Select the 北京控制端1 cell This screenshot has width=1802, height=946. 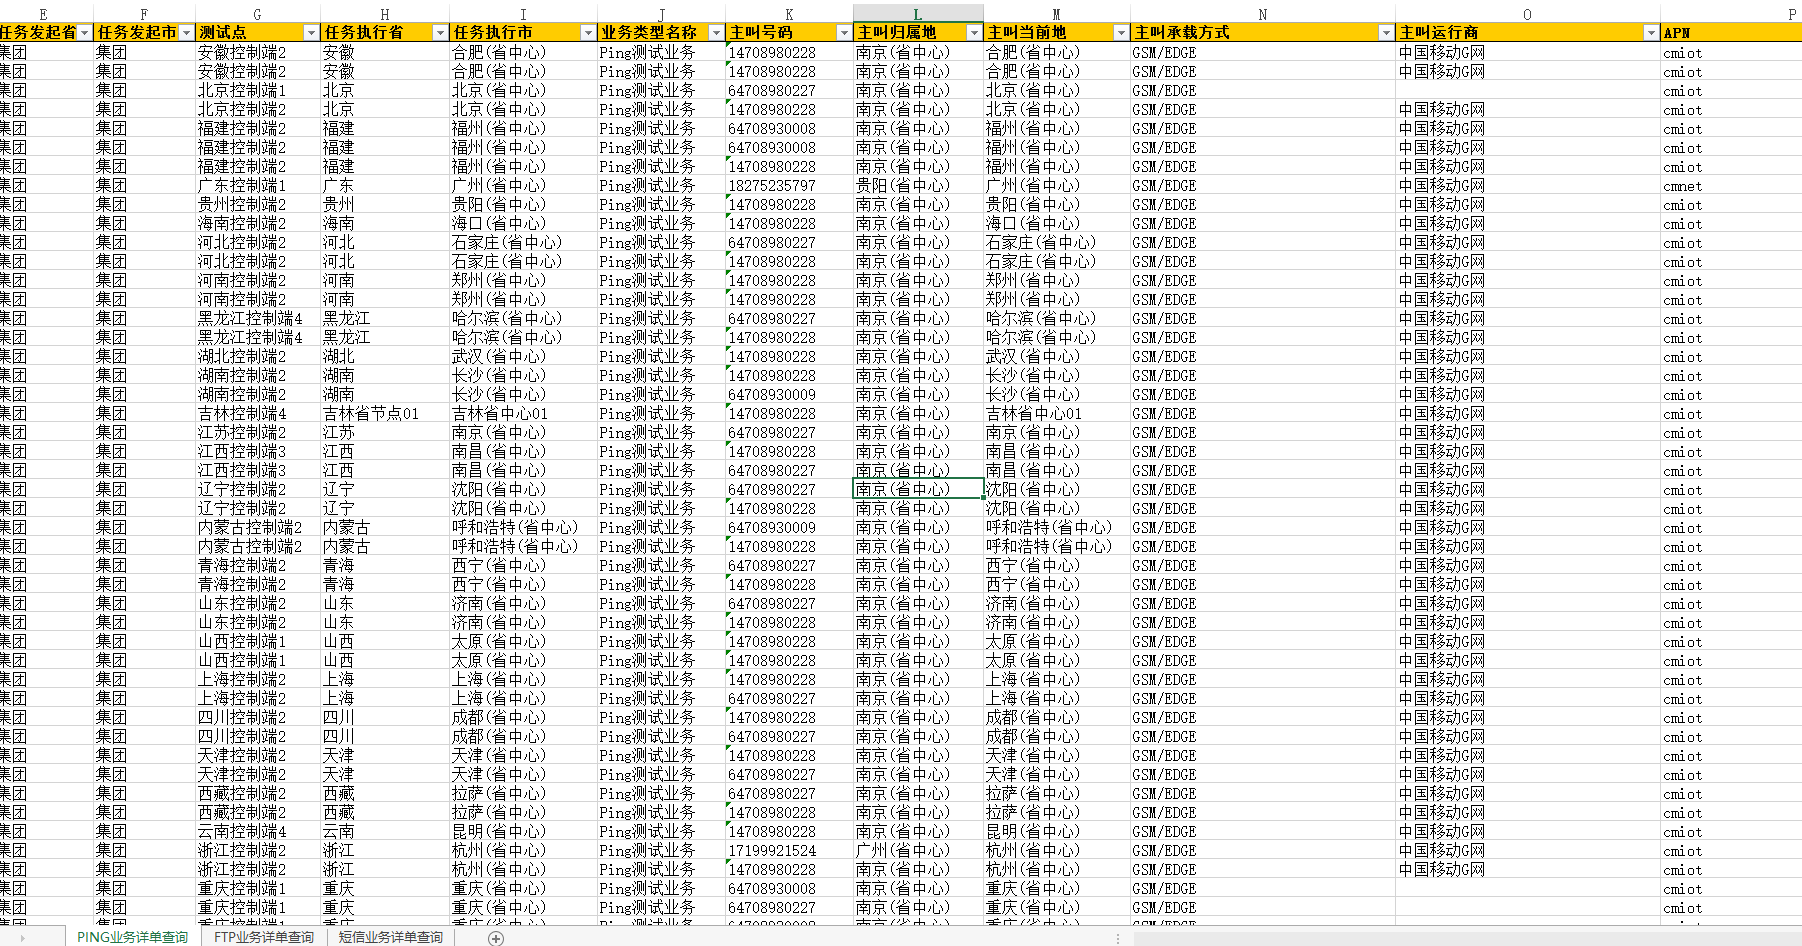[257, 90]
